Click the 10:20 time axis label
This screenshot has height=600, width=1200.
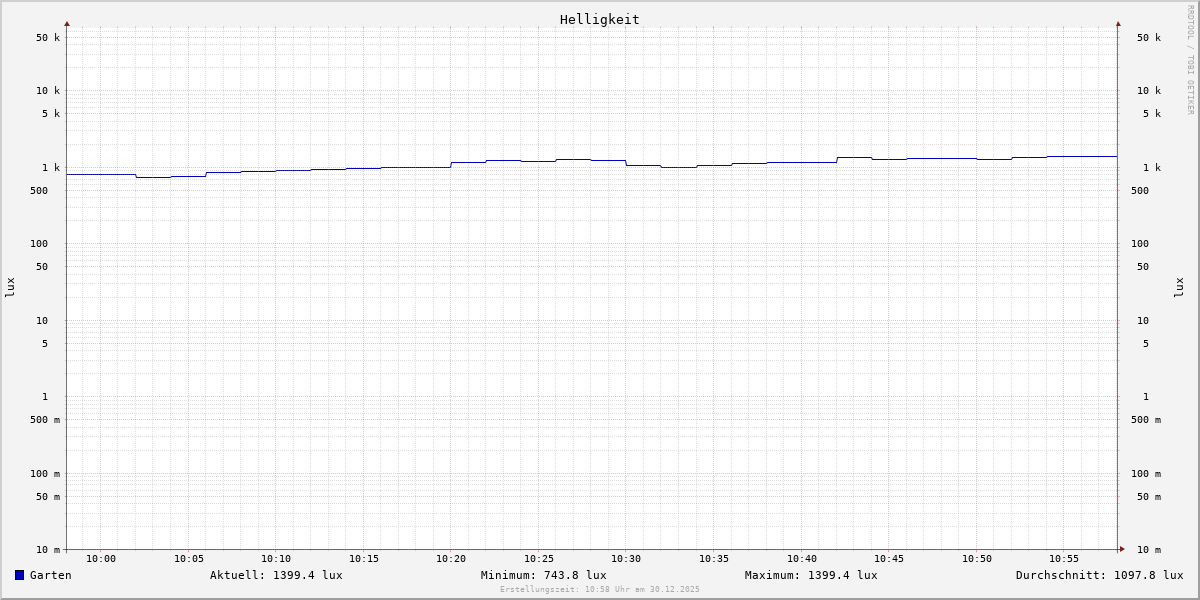coord(451,559)
